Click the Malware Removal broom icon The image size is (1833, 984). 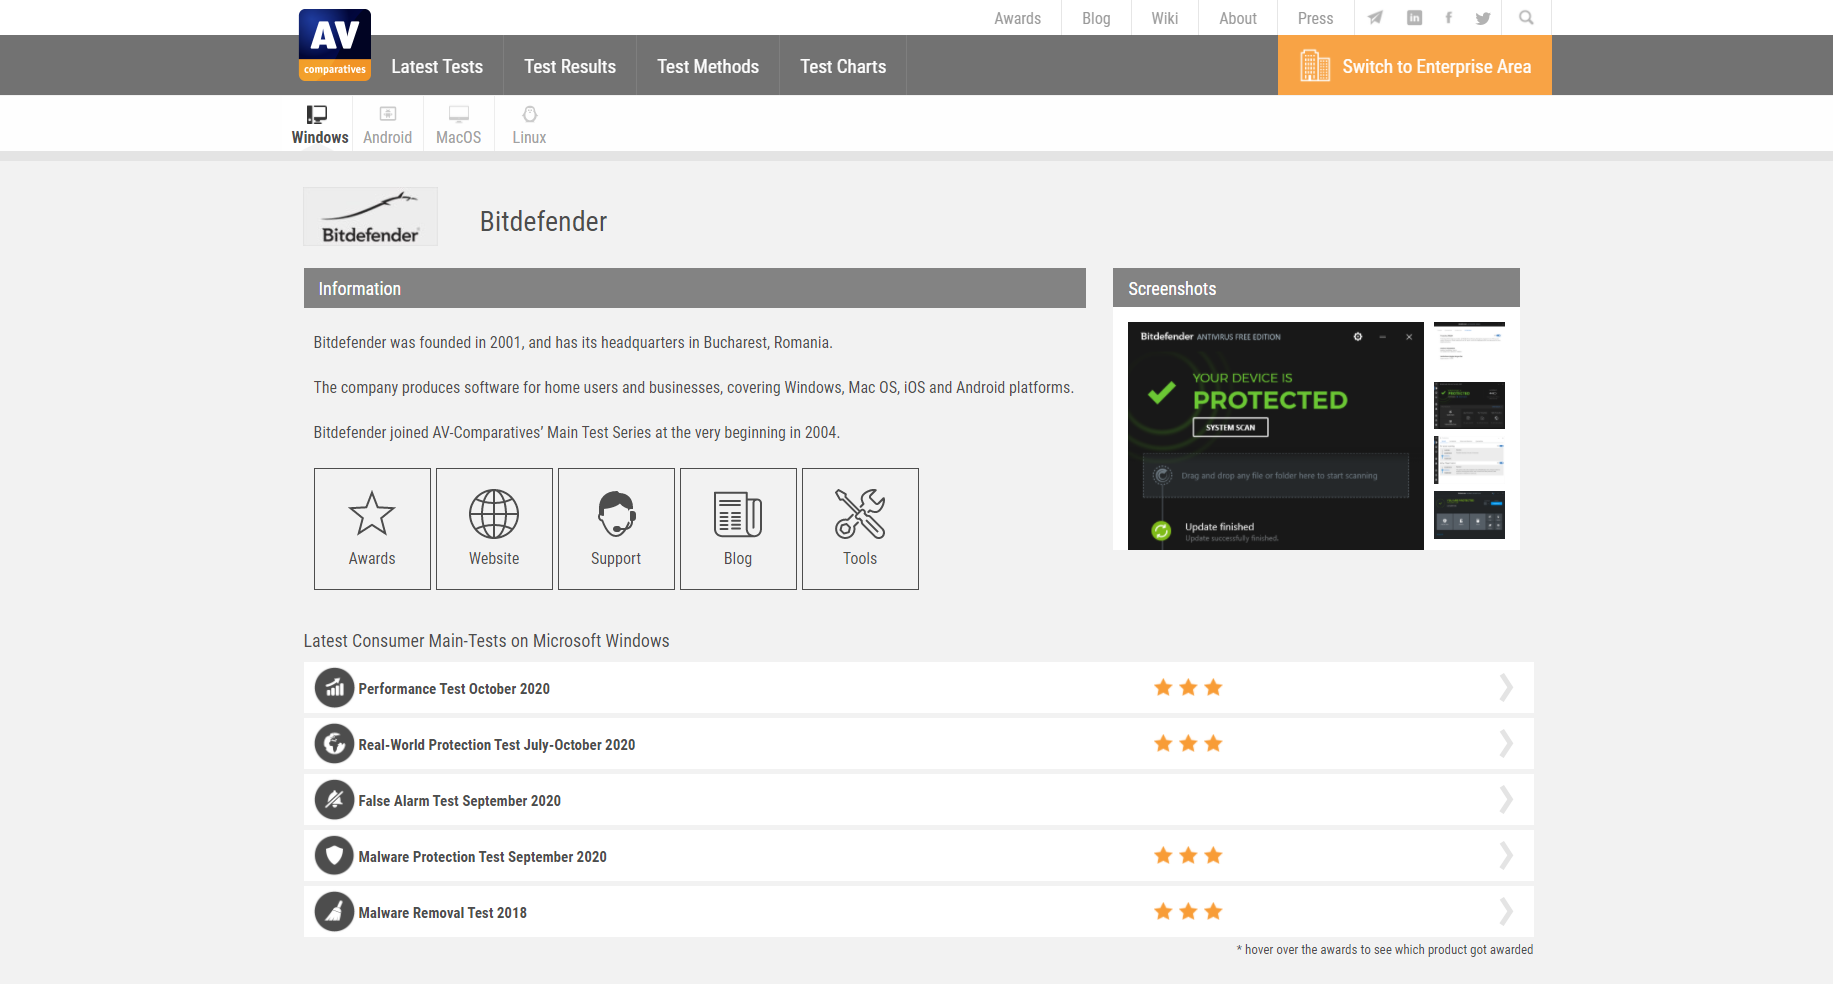[x=335, y=912]
